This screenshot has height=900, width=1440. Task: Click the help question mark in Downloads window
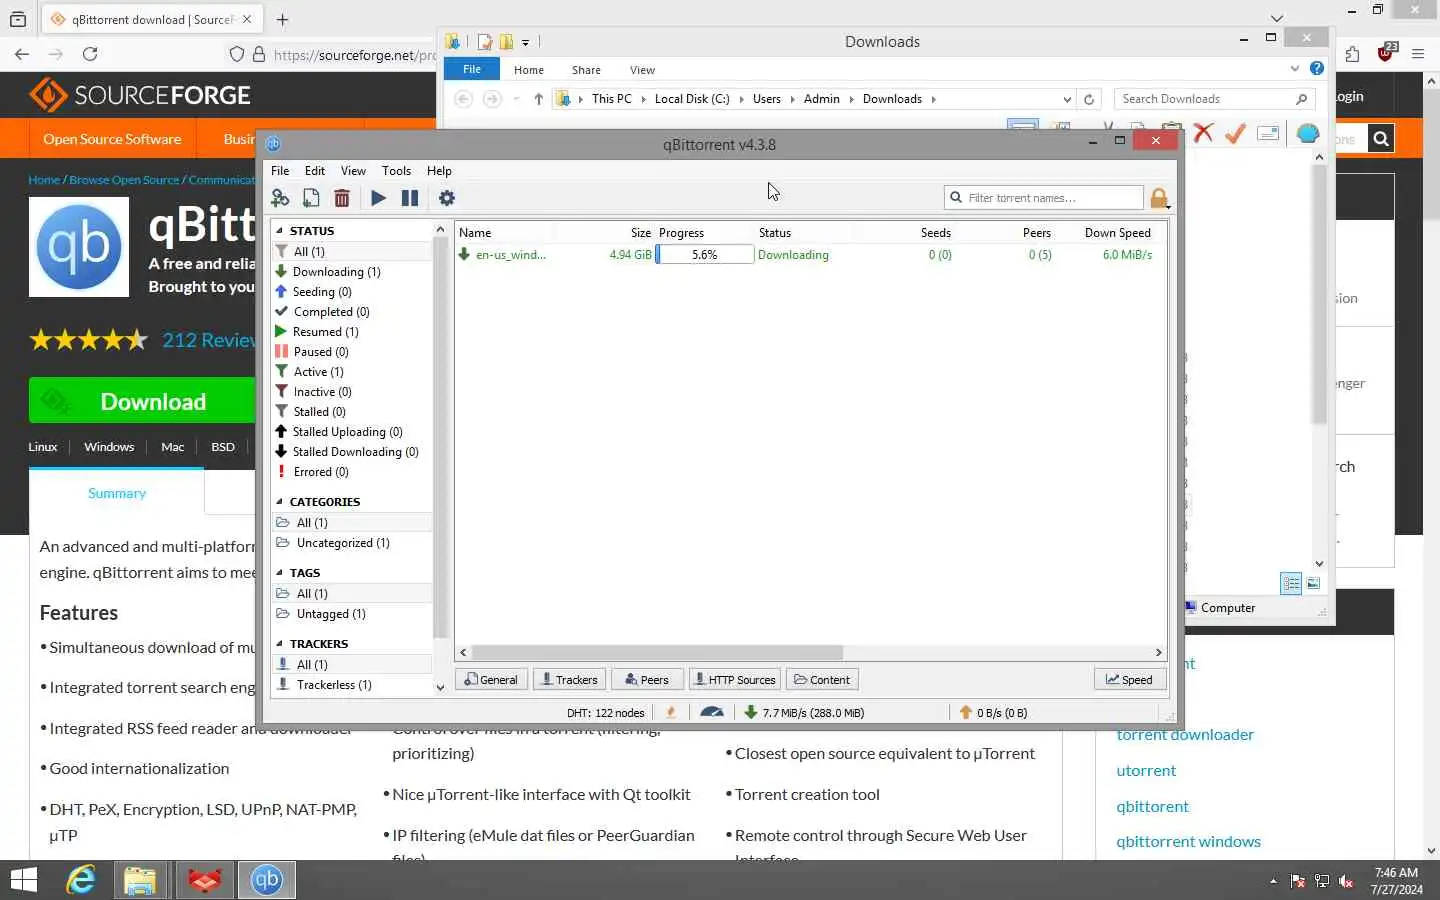(1317, 68)
